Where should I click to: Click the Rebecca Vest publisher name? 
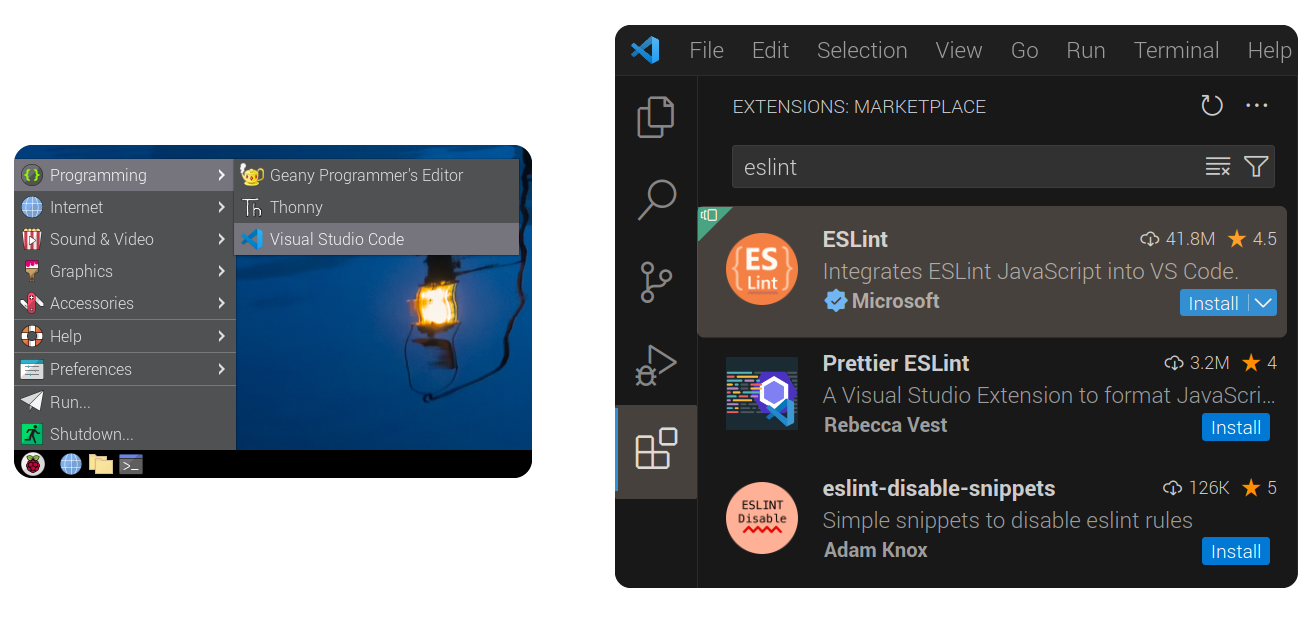click(x=885, y=425)
